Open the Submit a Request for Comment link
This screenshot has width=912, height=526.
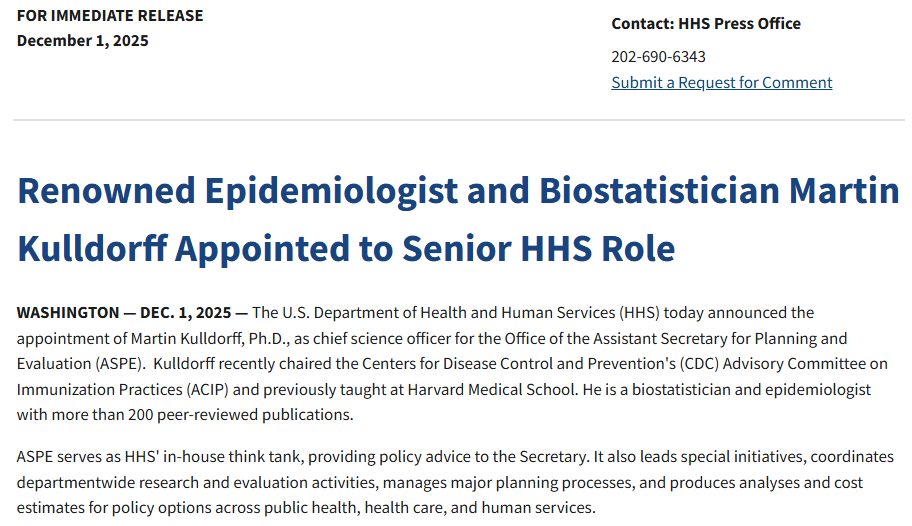pos(721,83)
